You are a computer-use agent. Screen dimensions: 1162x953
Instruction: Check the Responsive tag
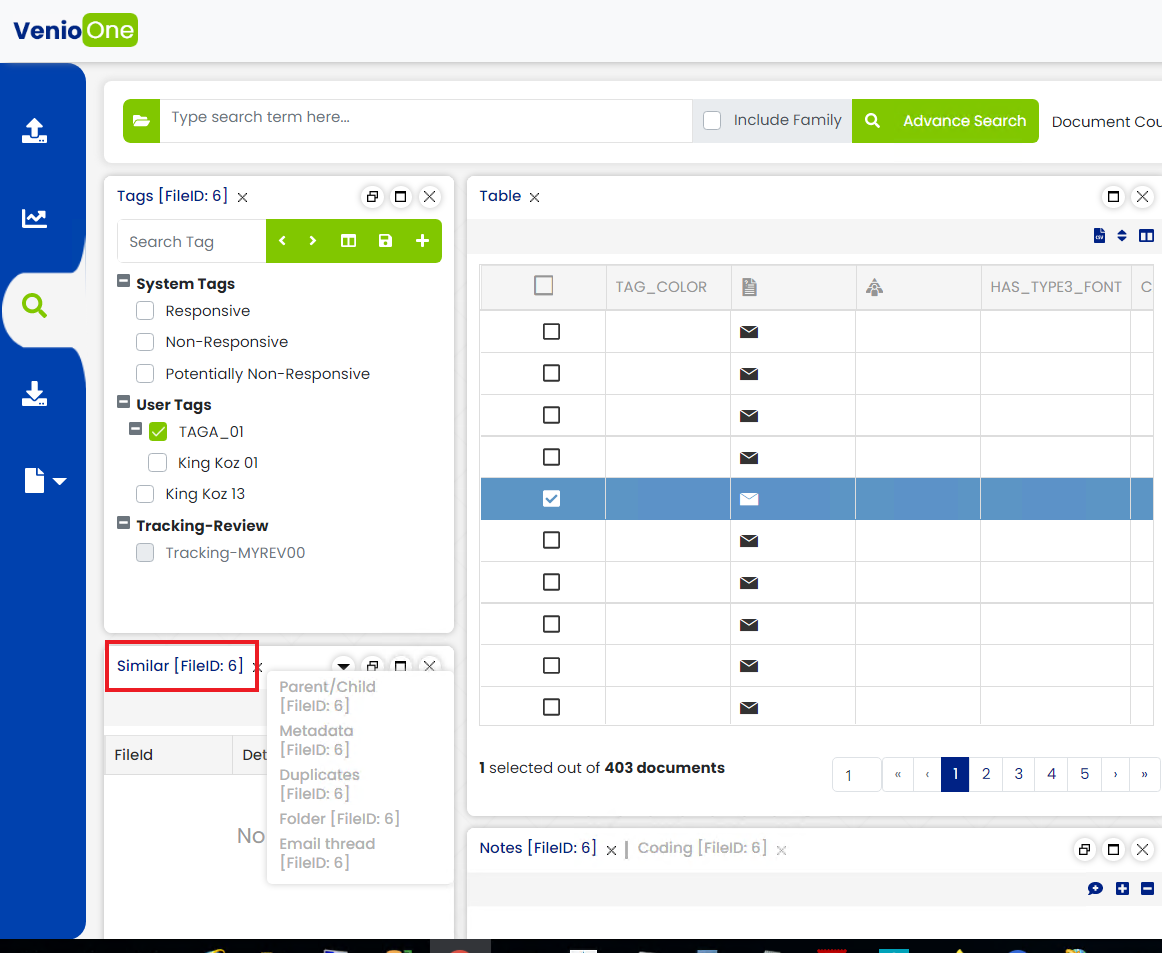(x=145, y=311)
